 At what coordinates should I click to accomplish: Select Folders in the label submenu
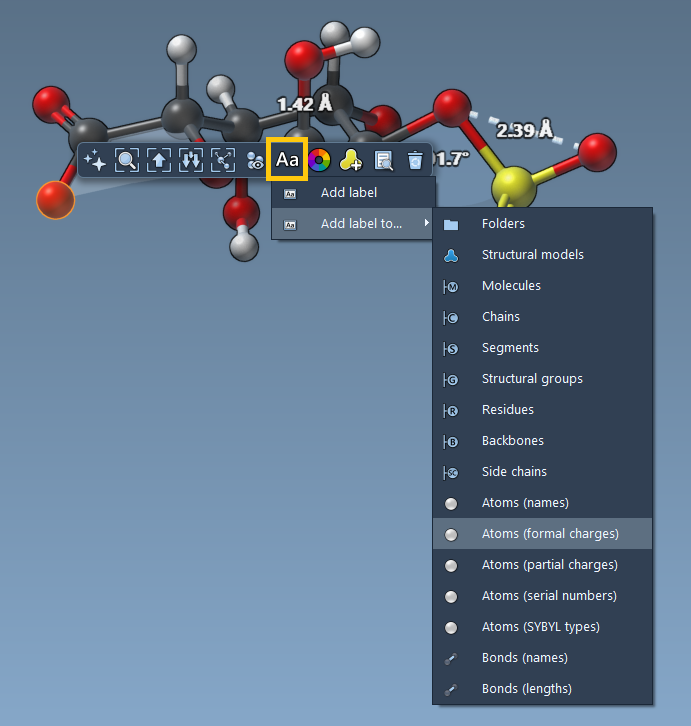coord(503,224)
